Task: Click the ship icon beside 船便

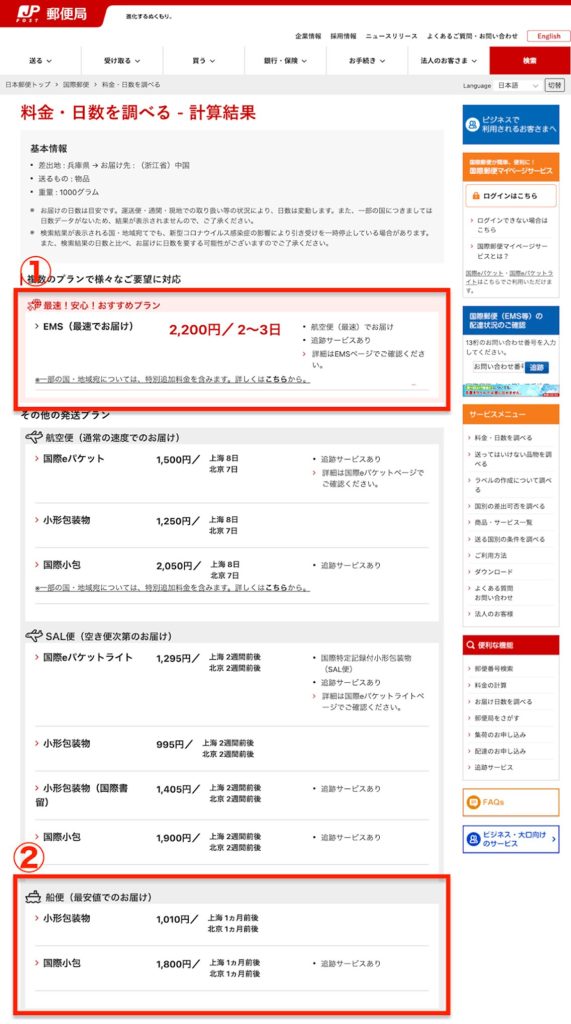Action: point(33,897)
